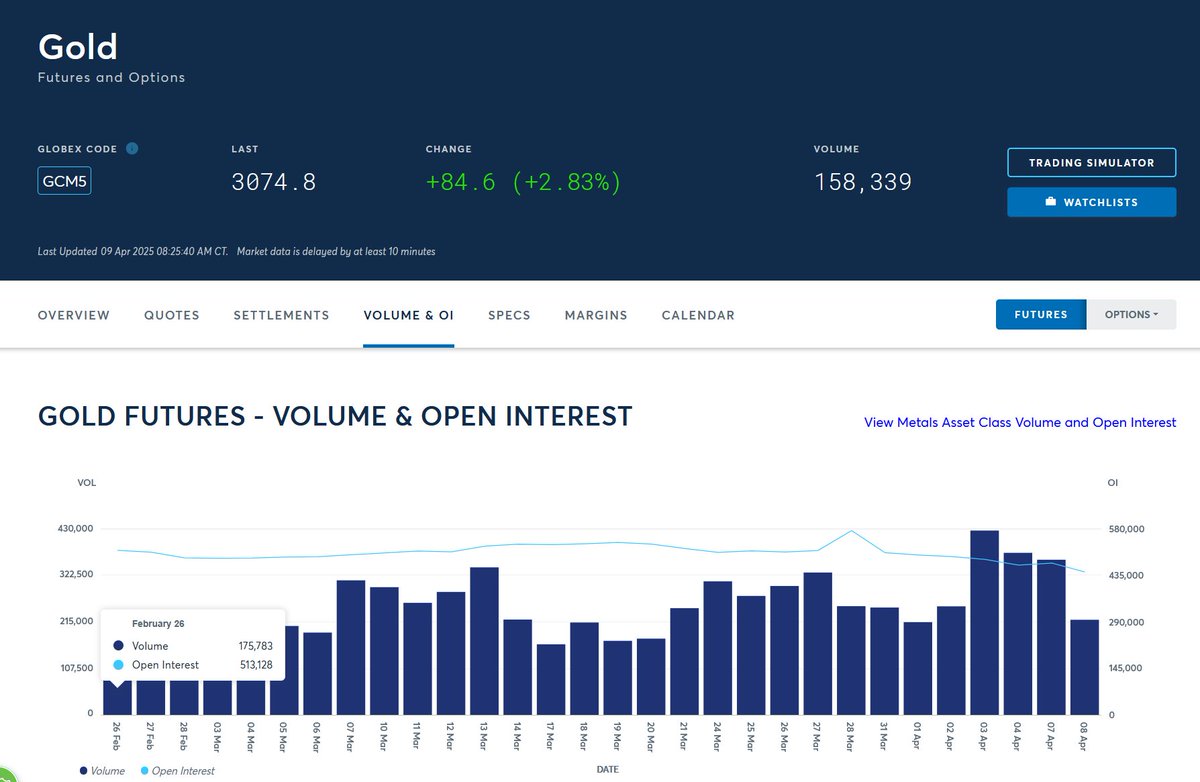
Task: Open the Calendar tab
Action: 698,315
